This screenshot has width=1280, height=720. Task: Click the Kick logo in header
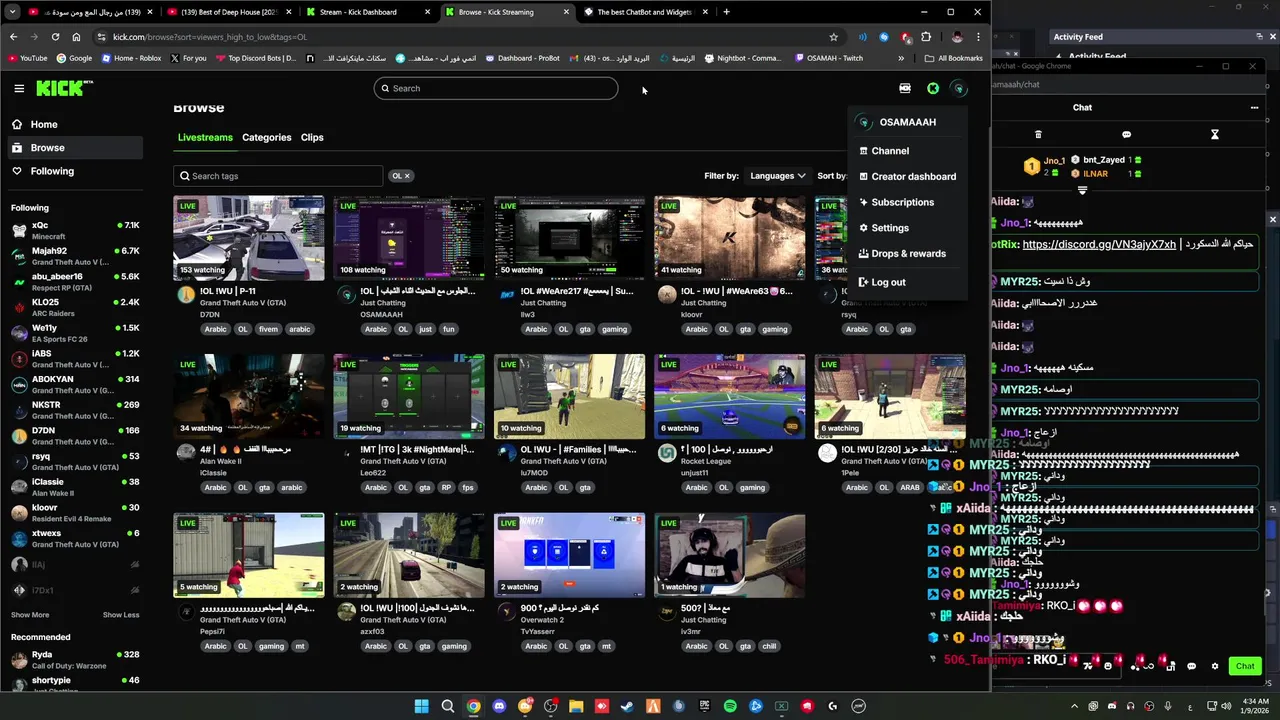pyautogui.click(x=64, y=88)
